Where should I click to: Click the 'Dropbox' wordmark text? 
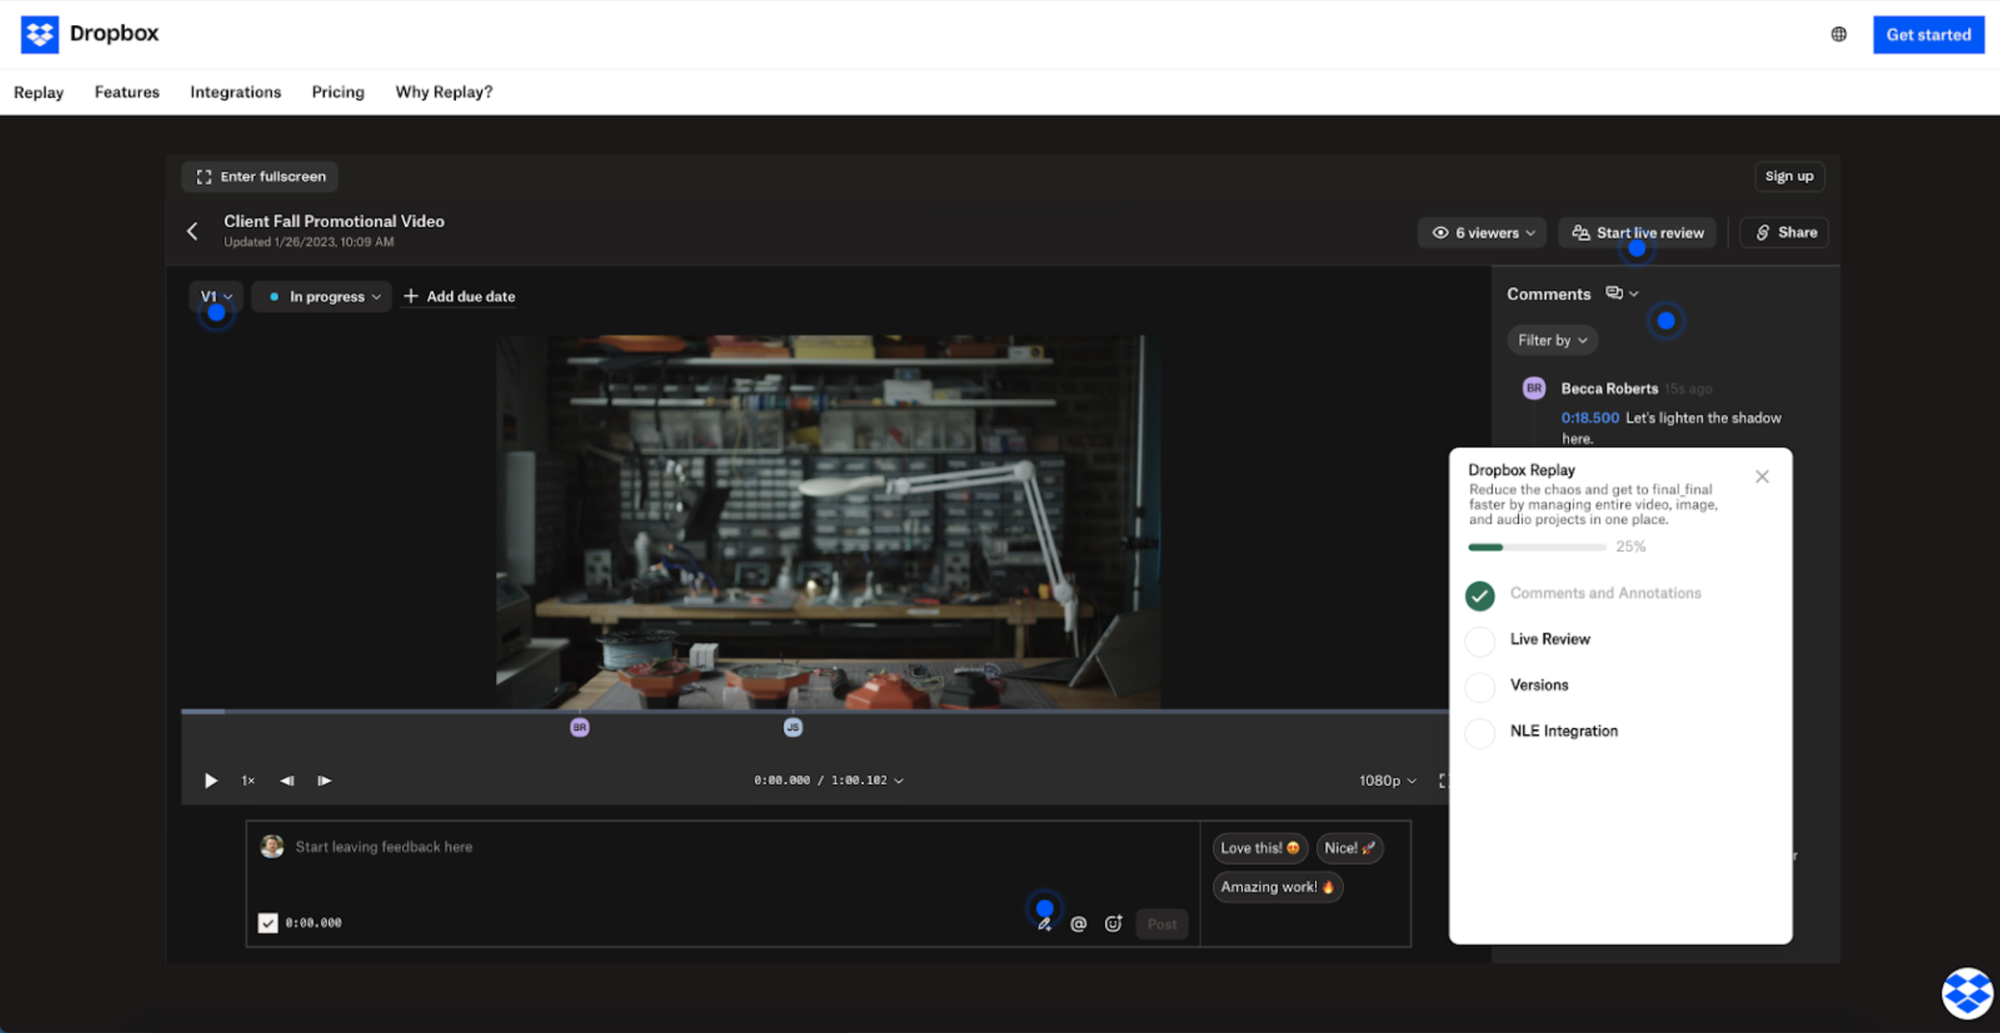click(x=114, y=33)
